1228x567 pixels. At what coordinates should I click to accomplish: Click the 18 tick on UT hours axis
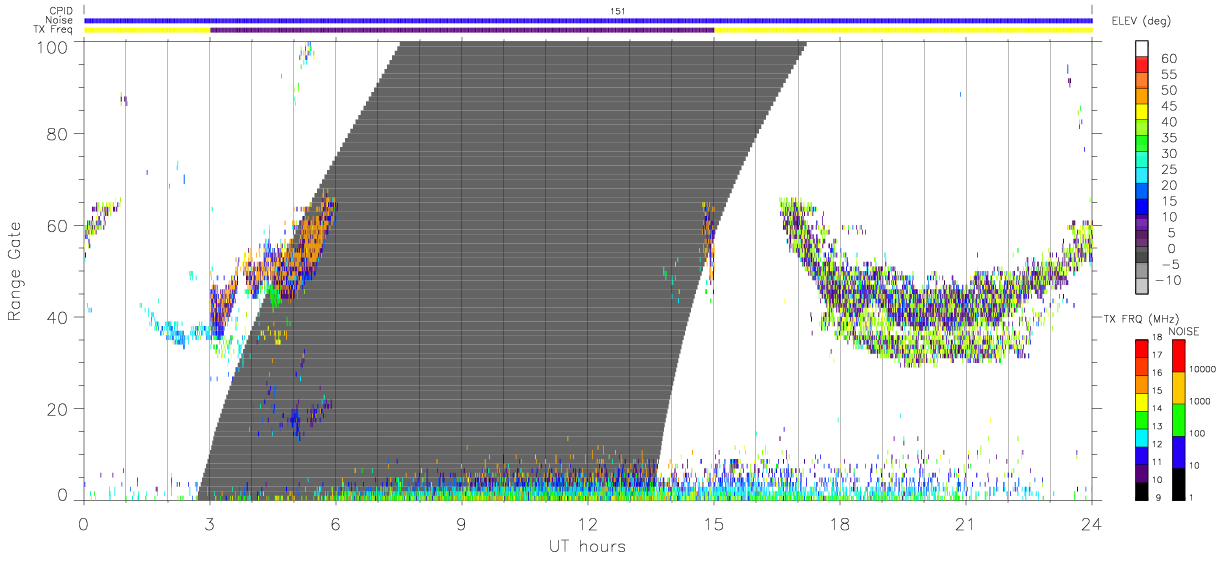[840, 523]
